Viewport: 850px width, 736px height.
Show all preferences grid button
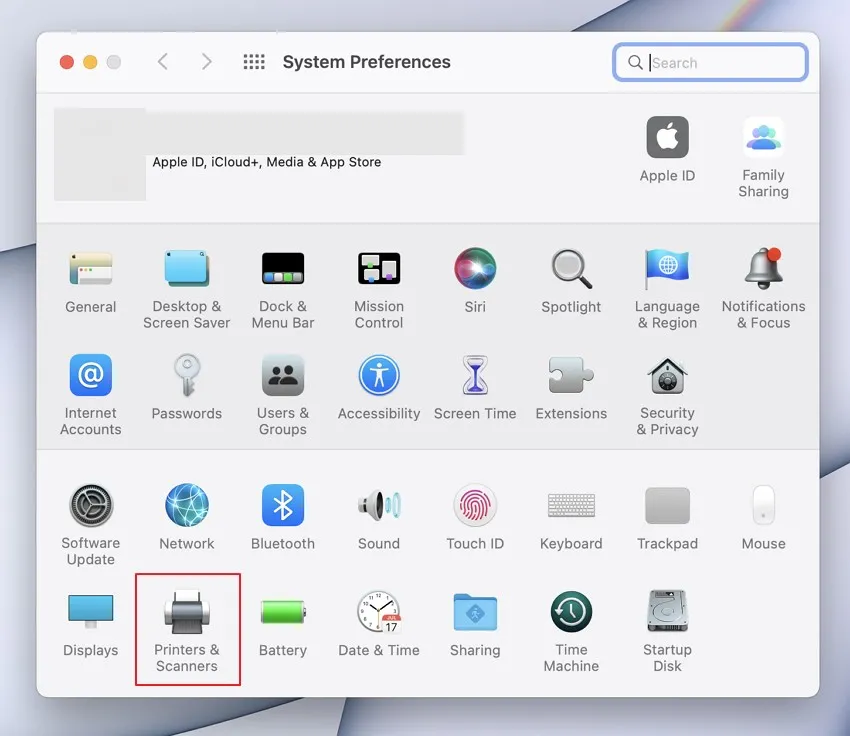(254, 62)
